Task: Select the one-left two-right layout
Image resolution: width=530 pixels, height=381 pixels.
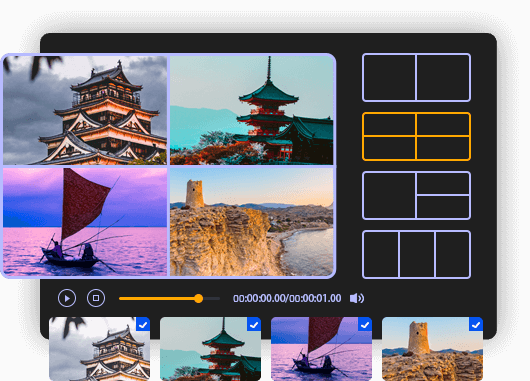Action: pyautogui.click(x=416, y=195)
